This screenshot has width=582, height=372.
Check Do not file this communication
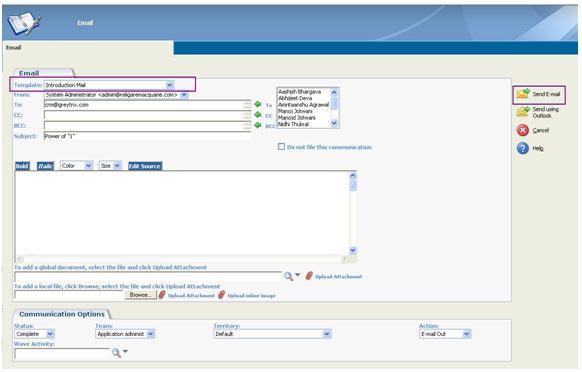pyautogui.click(x=281, y=147)
